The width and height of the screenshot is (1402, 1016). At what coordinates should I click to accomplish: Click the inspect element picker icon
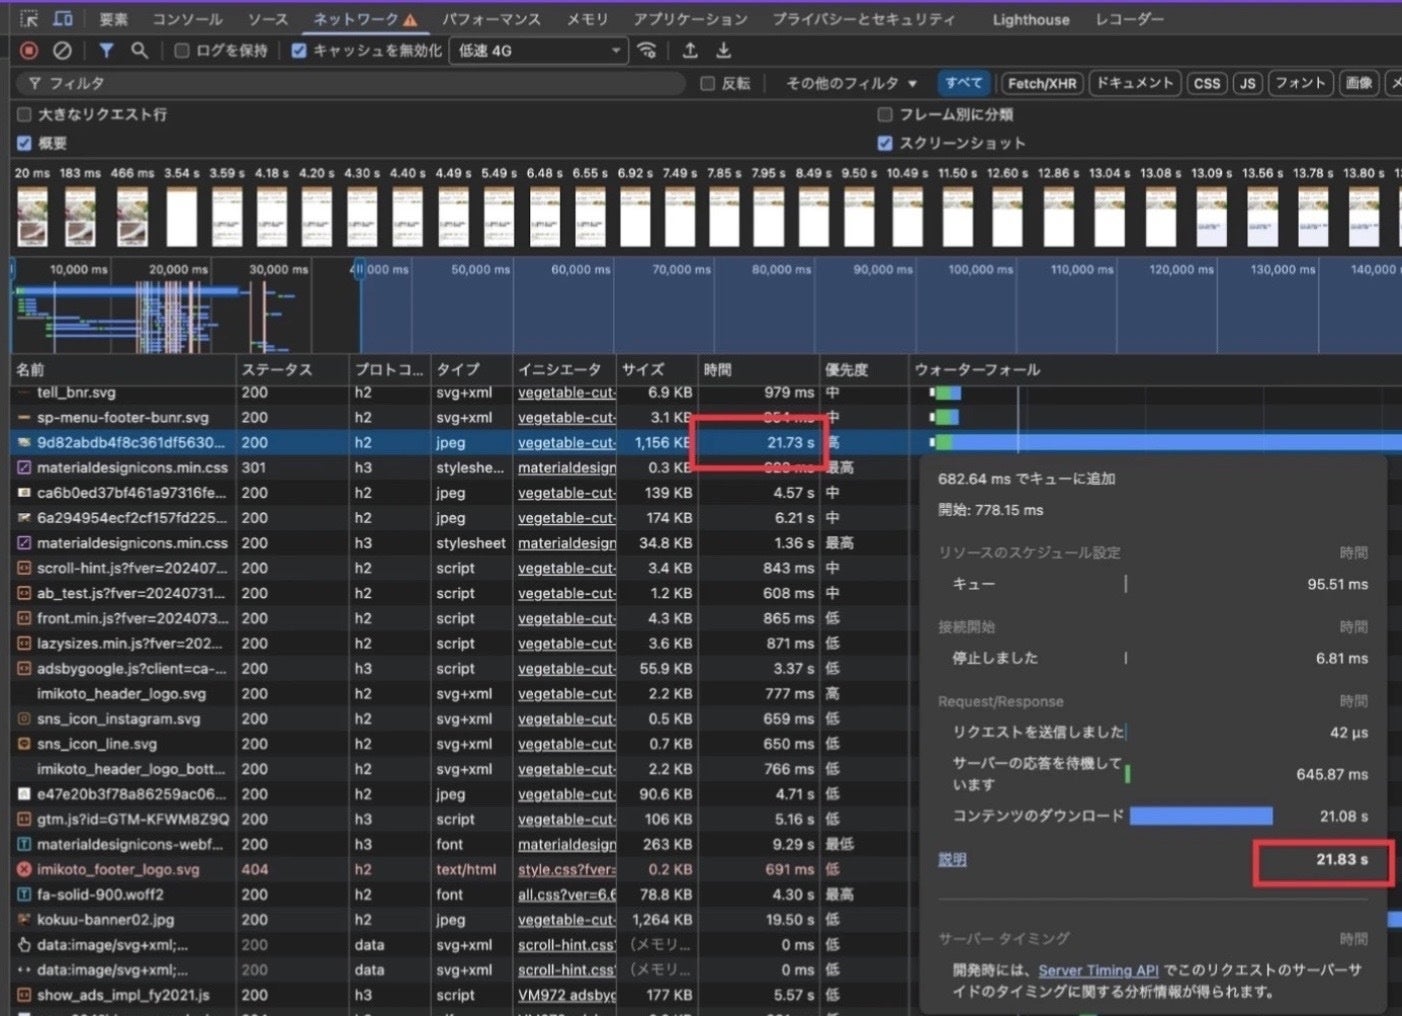point(29,19)
